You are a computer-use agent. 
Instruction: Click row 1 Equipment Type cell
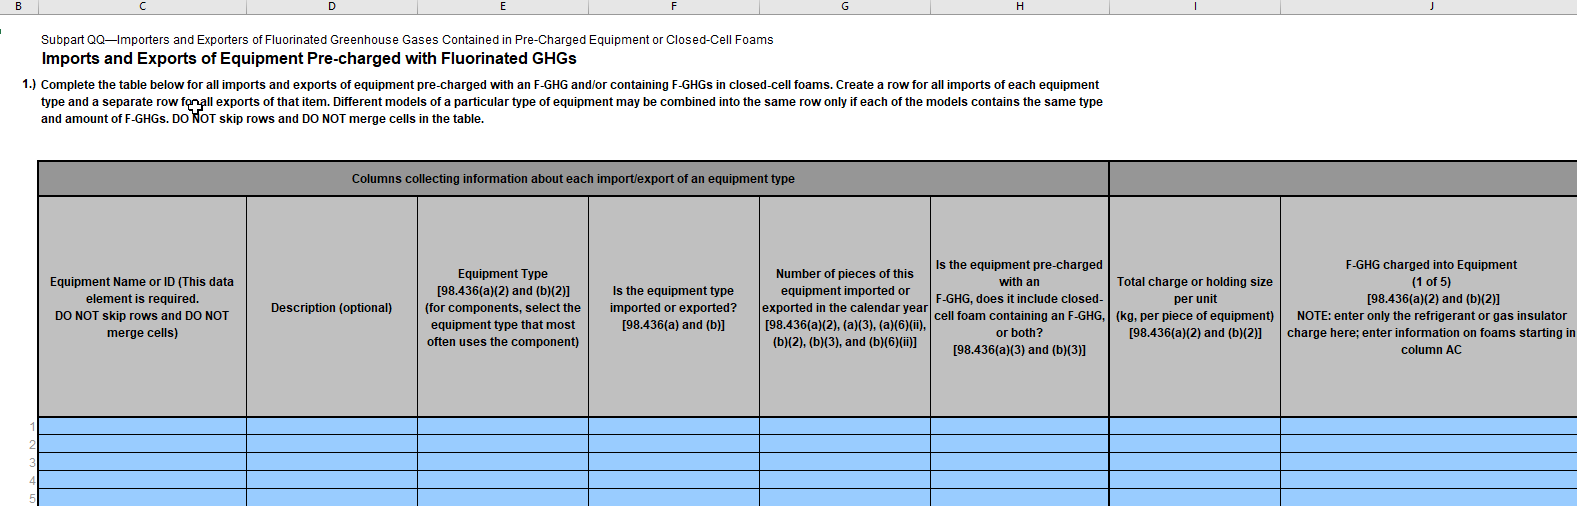coord(503,426)
